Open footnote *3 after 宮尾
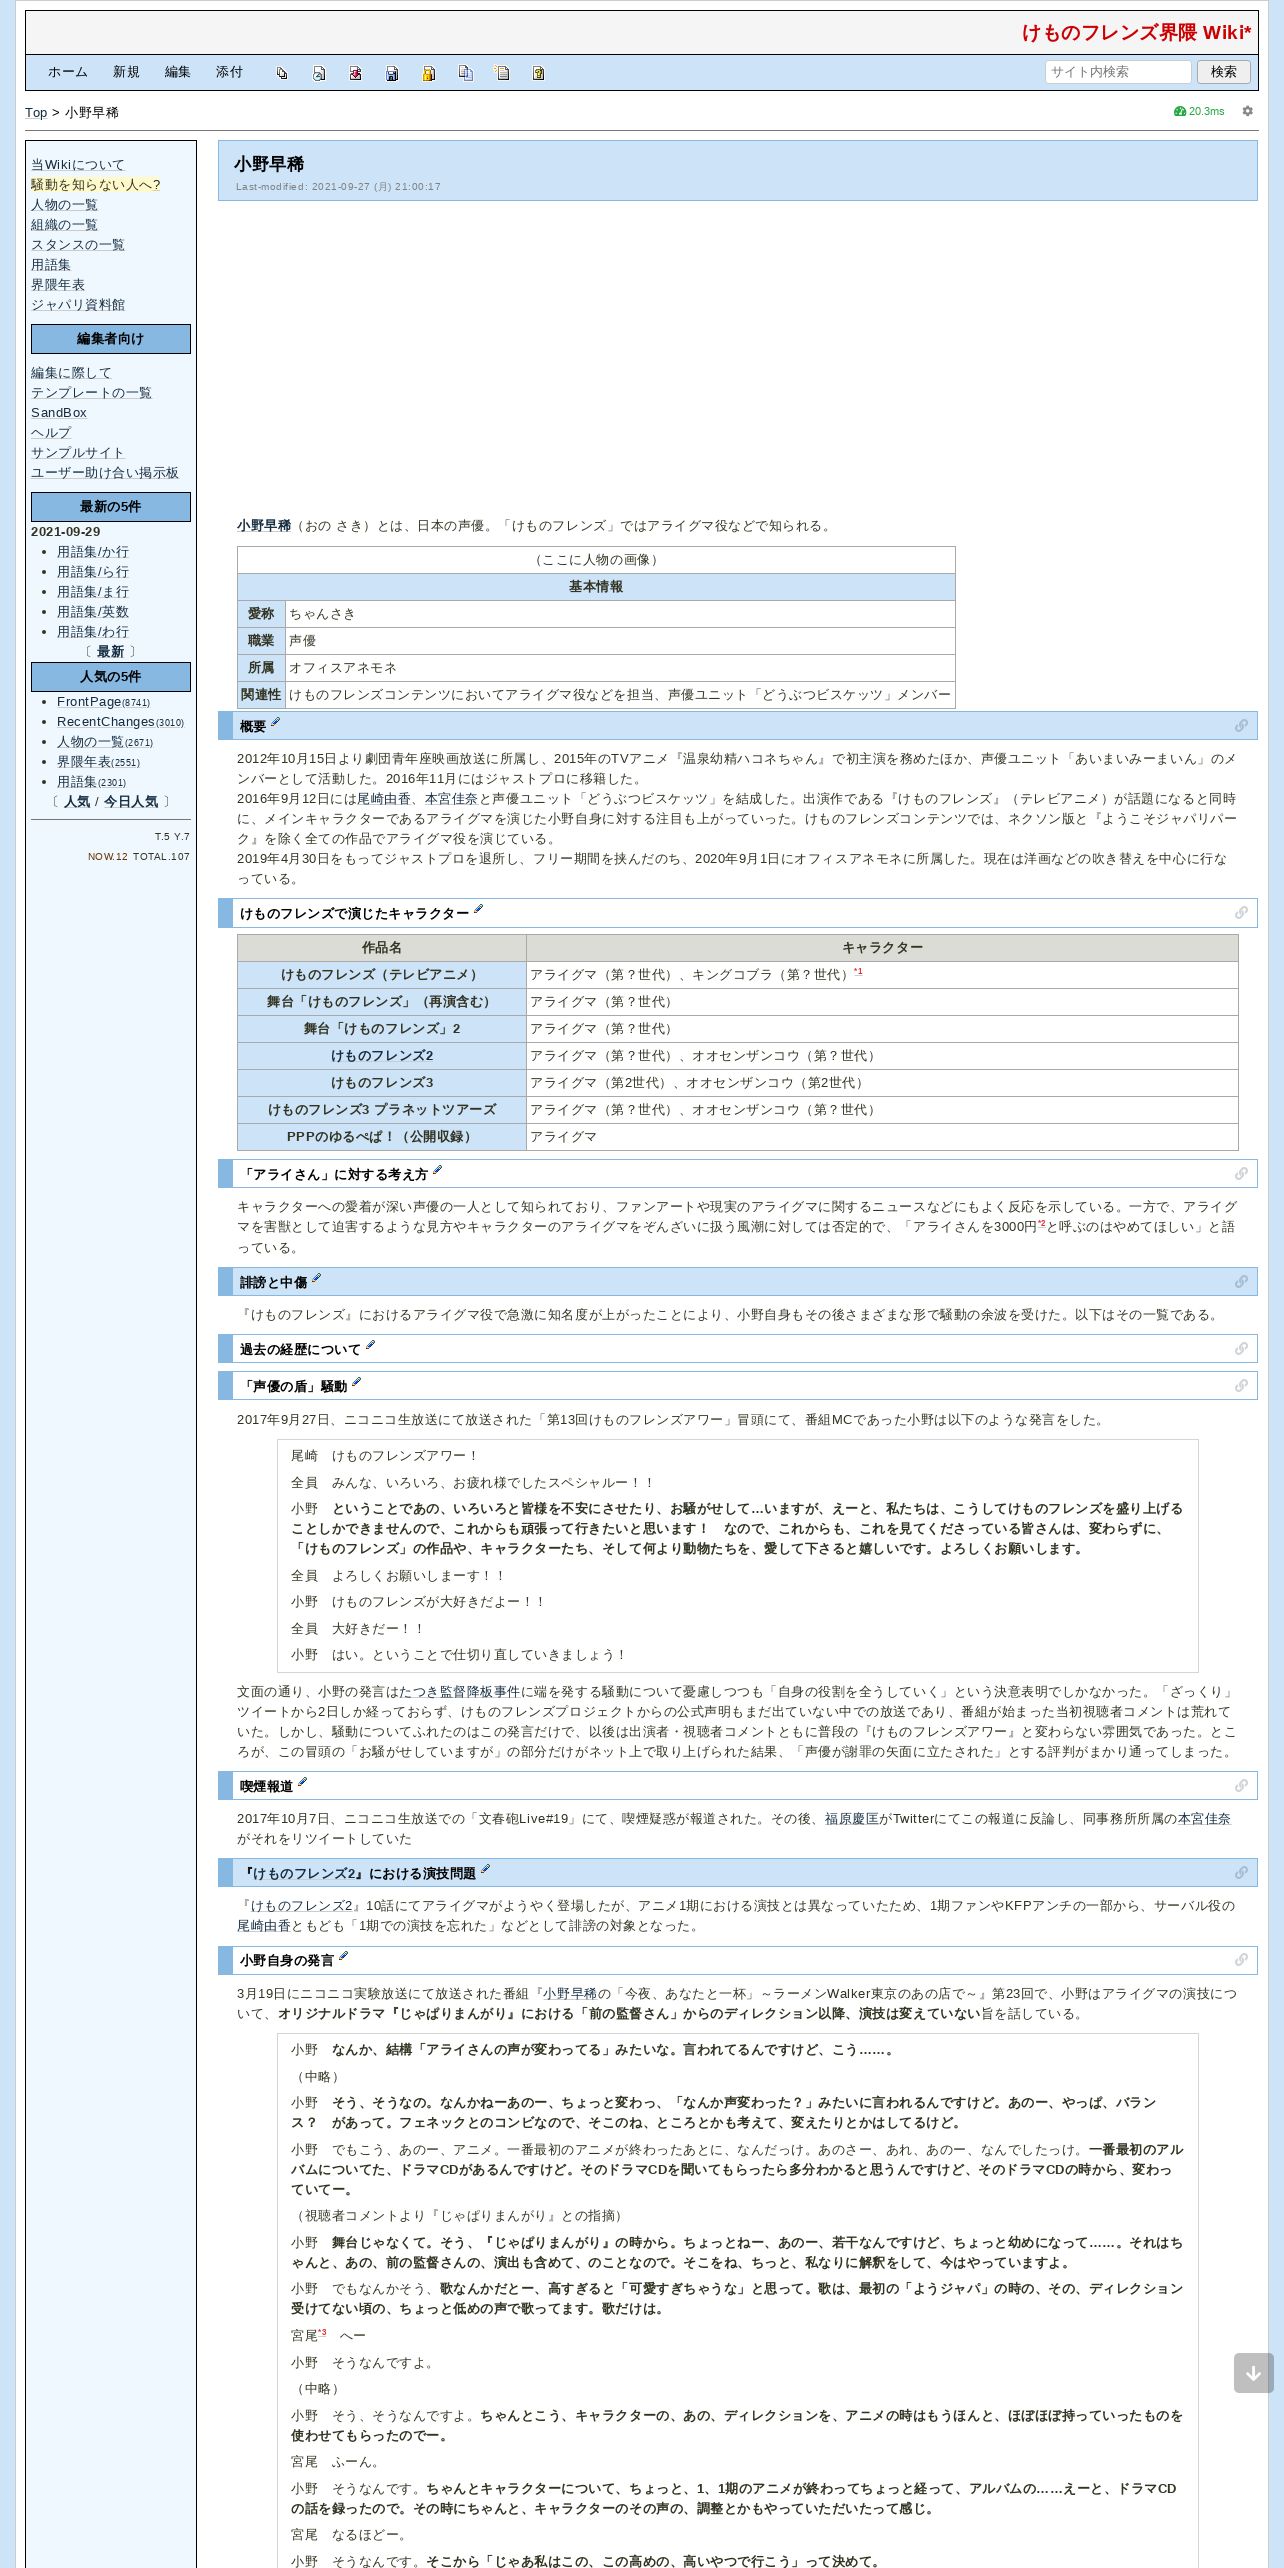The width and height of the screenshot is (1284, 2568). click(x=322, y=2333)
